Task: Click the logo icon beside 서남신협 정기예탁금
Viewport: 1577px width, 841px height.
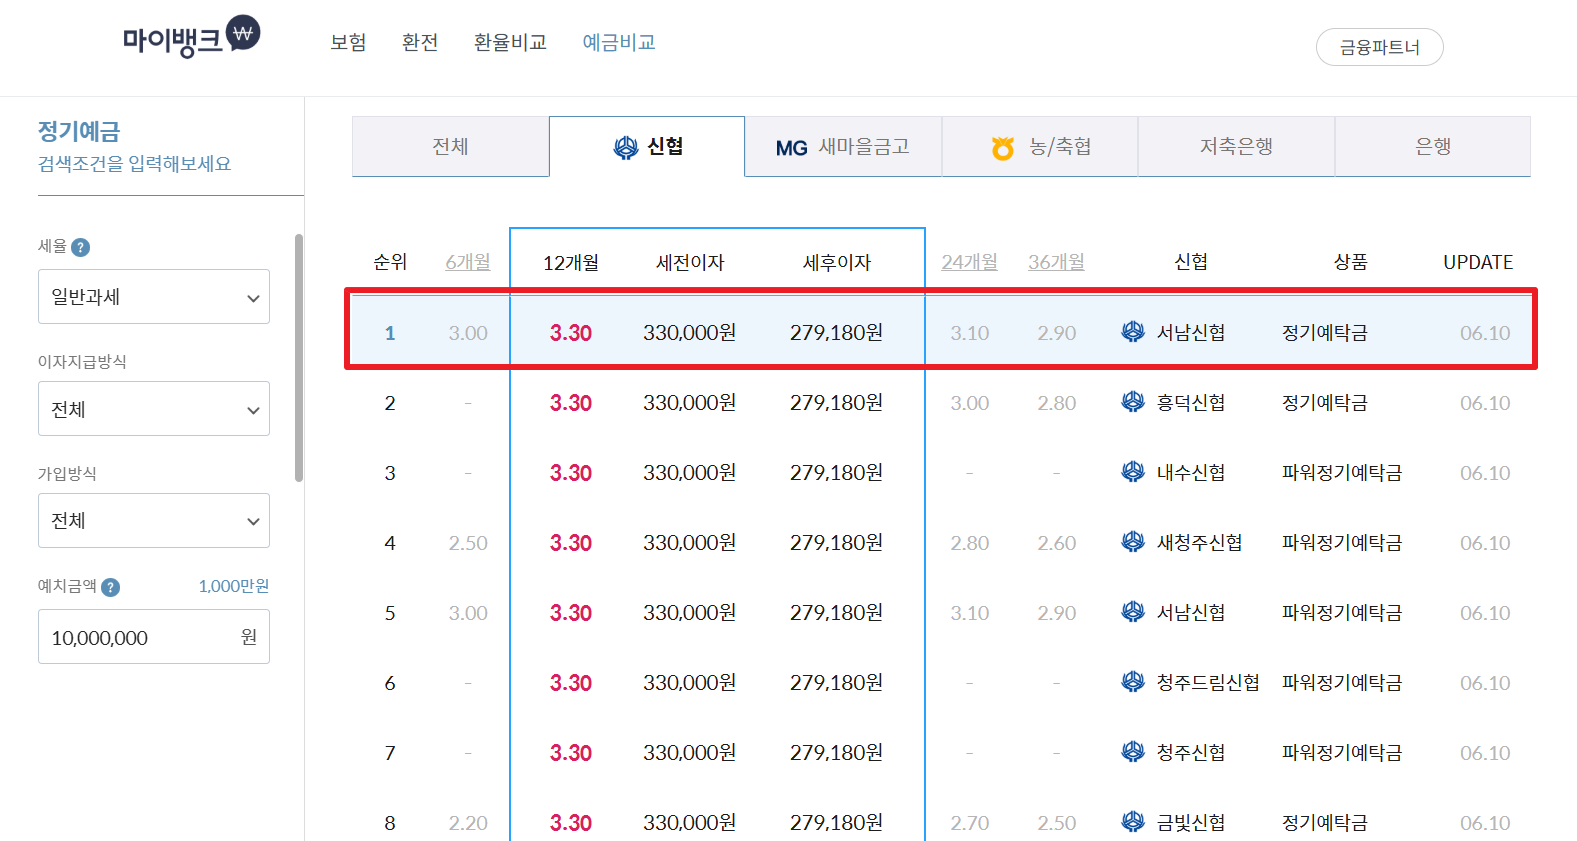Action: click(x=1133, y=332)
